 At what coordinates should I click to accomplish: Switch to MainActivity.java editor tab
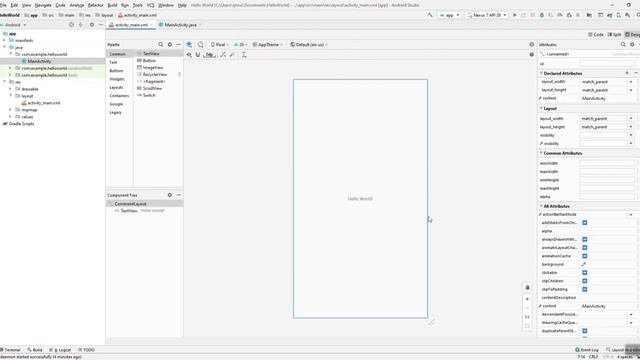pos(180,25)
